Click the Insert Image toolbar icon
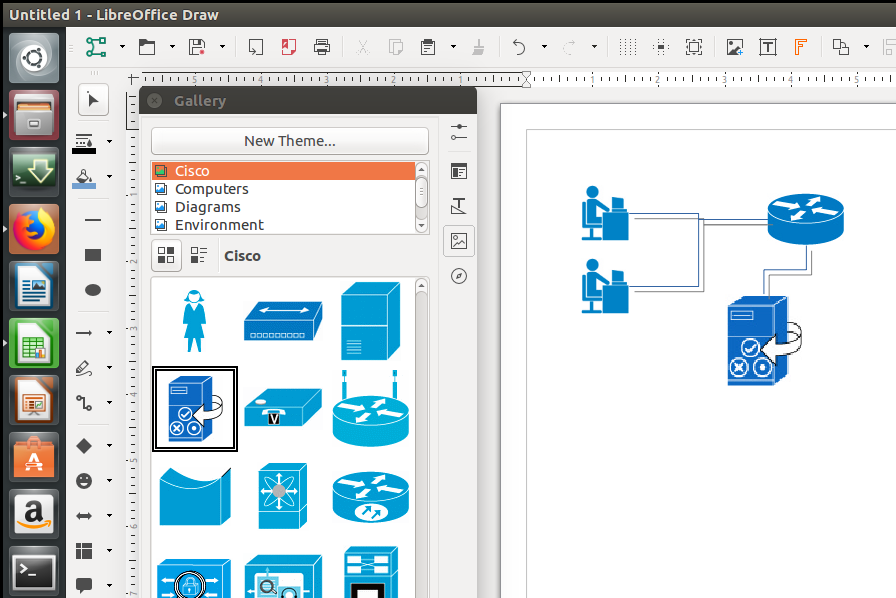The width and height of the screenshot is (896, 598). (x=735, y=47)
